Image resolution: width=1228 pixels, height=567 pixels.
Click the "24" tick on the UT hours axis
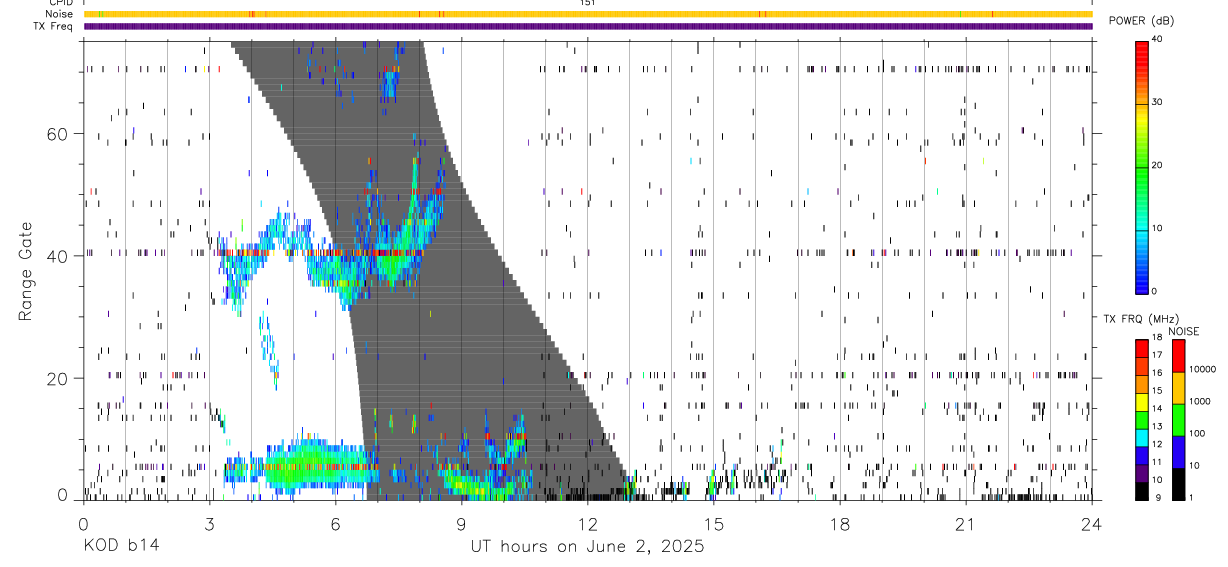(x=1092, y=522)
